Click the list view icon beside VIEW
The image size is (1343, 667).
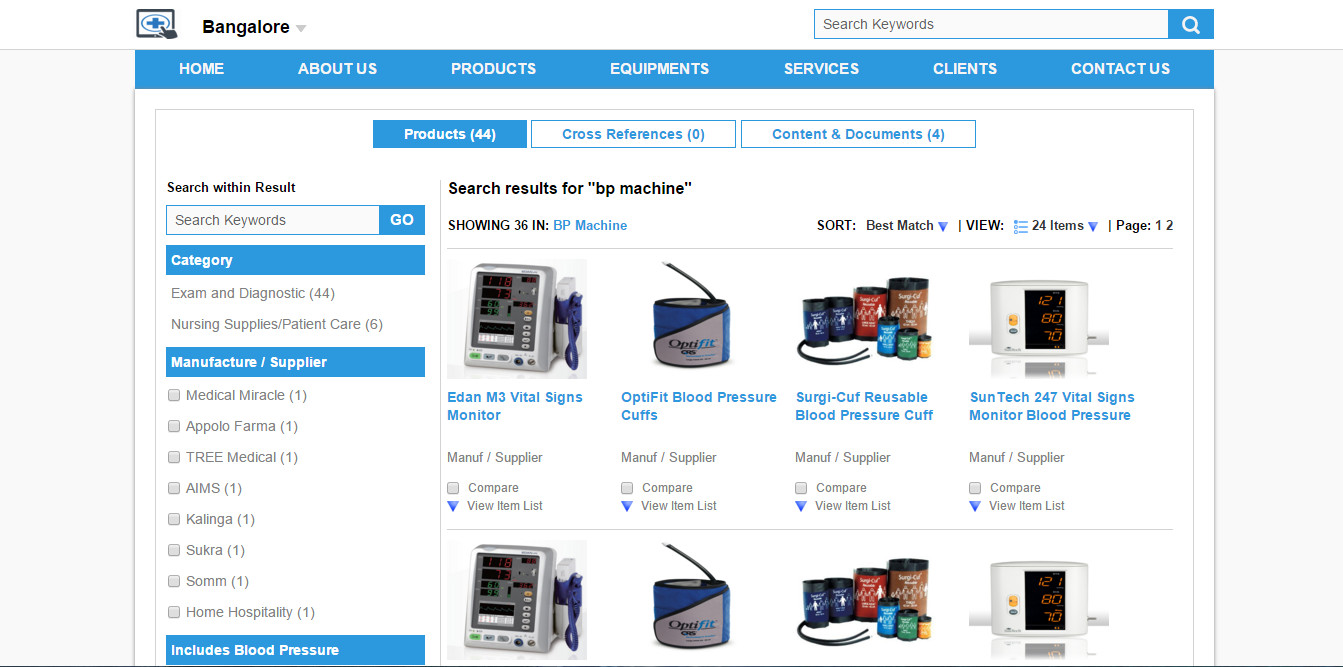1020,226
